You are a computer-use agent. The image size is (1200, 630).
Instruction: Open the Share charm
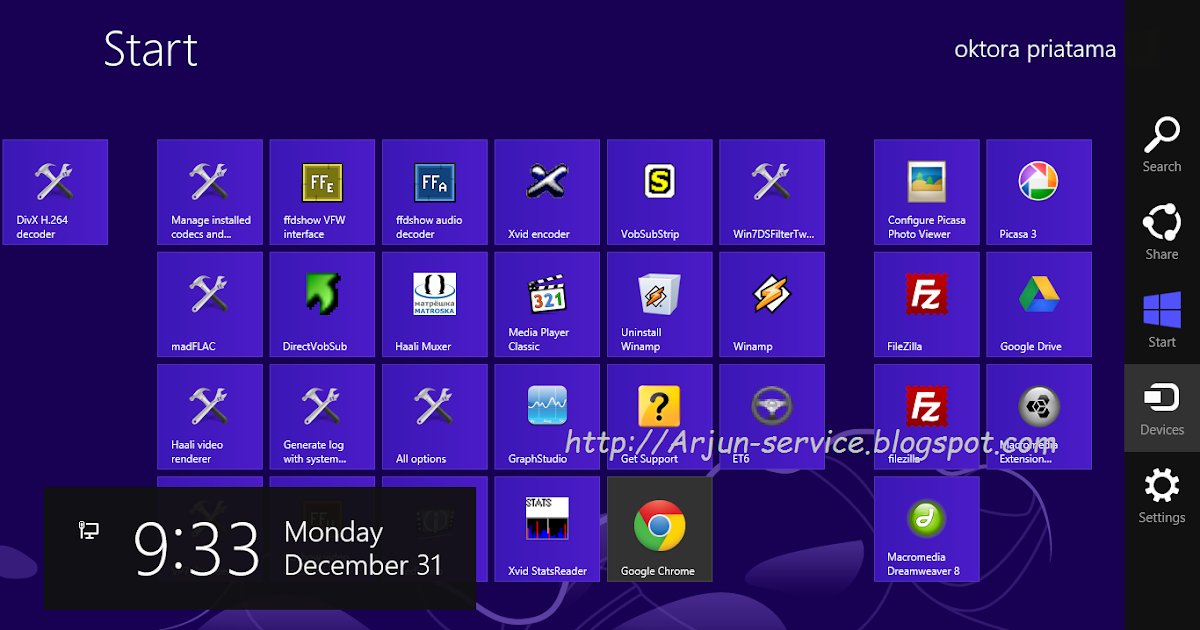coord(1162,232)
